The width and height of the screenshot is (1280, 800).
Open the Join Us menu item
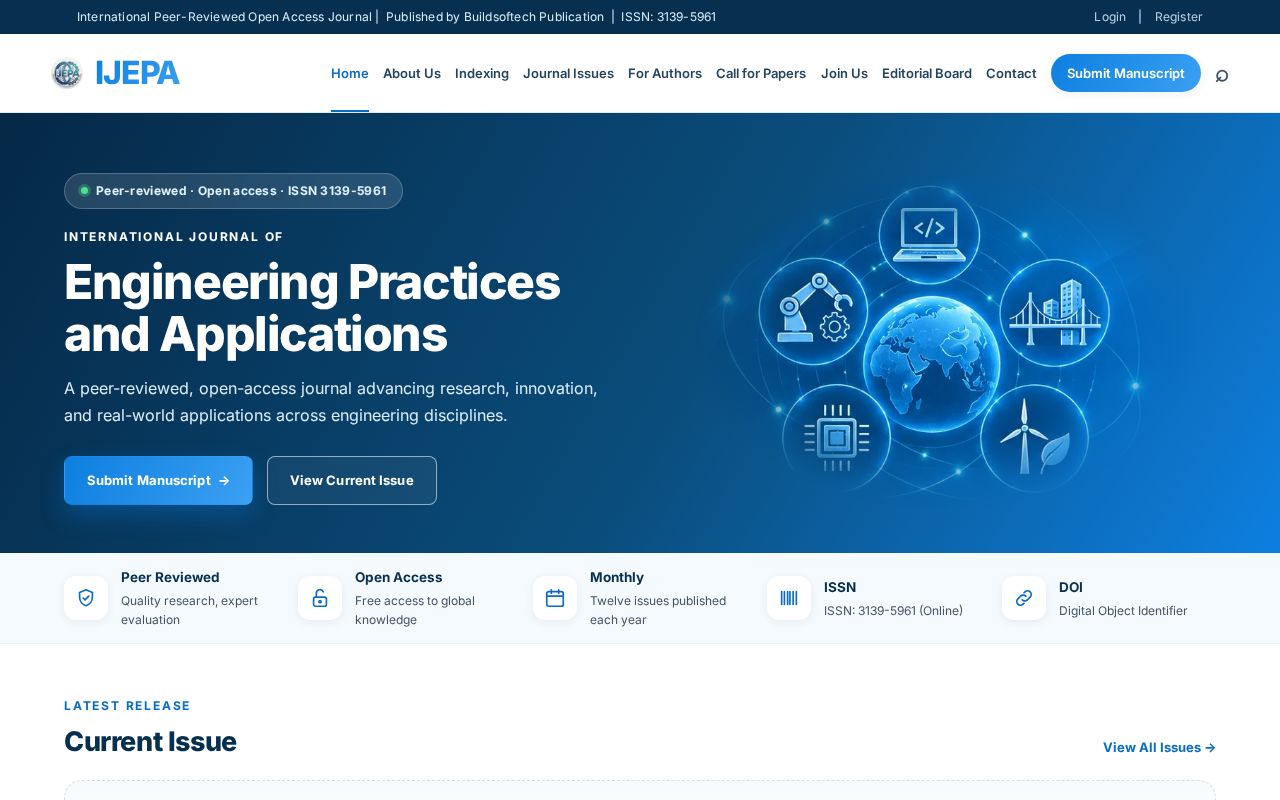(x=844, y=73)
